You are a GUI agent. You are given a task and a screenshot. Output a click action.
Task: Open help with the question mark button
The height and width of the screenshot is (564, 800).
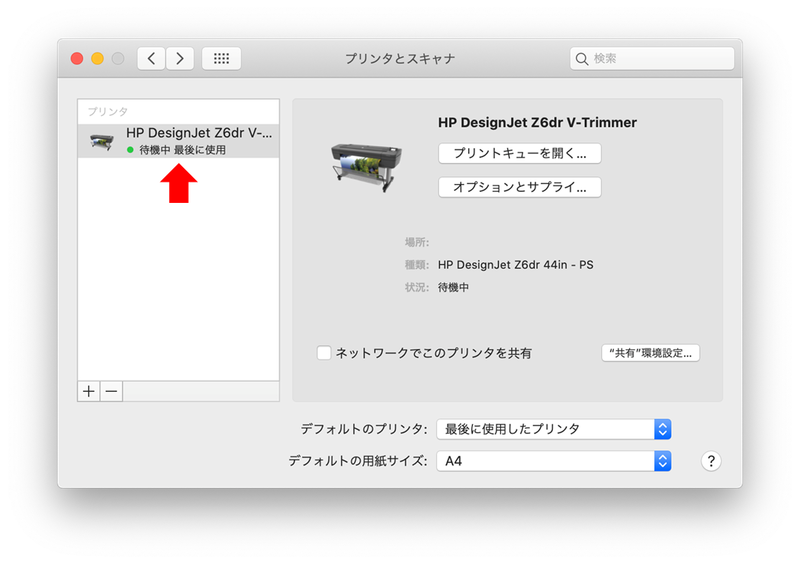pos(711,461)
